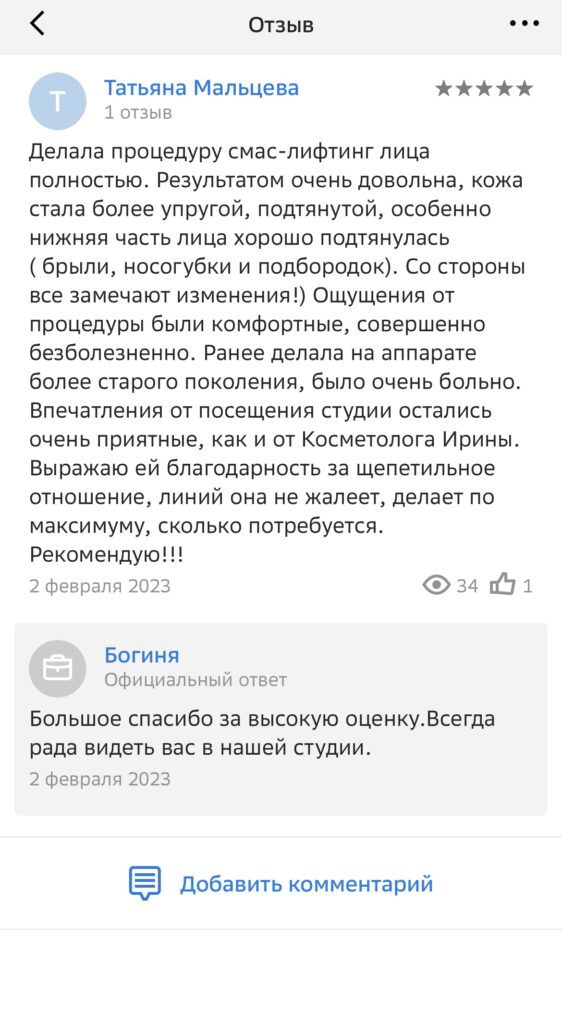Open Татьяна Мальцева's profile name link
562x1024 pixels.
(202, 88)
